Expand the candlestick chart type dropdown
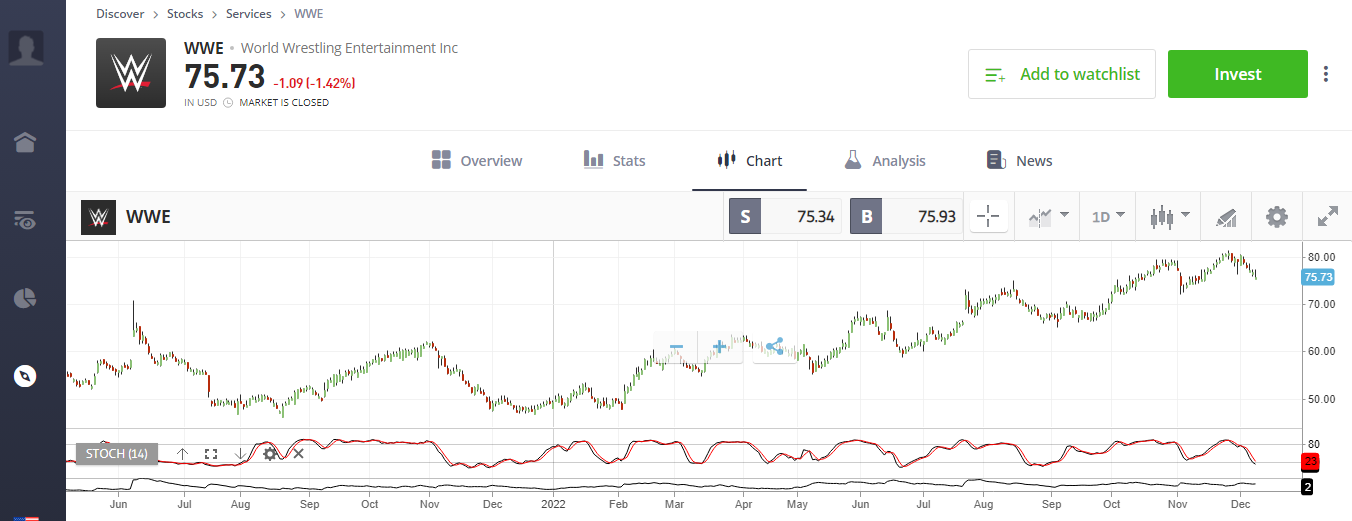The width and height of the screenshot is (1352, 521). click(1168, 216)
